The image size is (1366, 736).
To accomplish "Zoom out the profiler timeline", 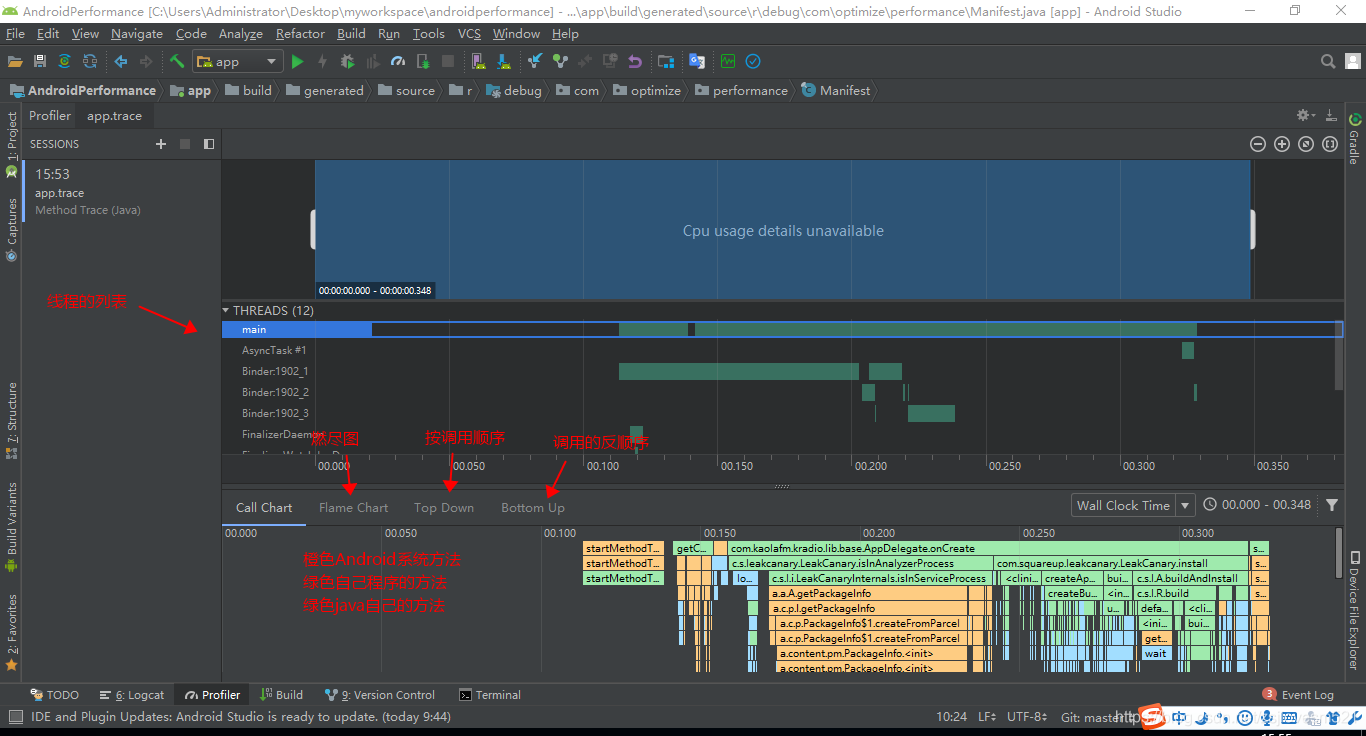I will [1258, 144].
